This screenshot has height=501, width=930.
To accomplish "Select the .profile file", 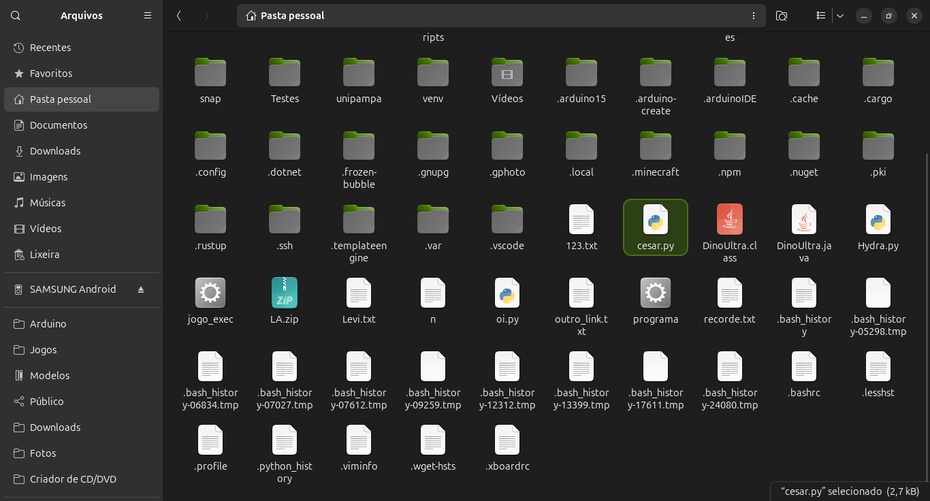I will pyautogui.click(x=210, y=448).
